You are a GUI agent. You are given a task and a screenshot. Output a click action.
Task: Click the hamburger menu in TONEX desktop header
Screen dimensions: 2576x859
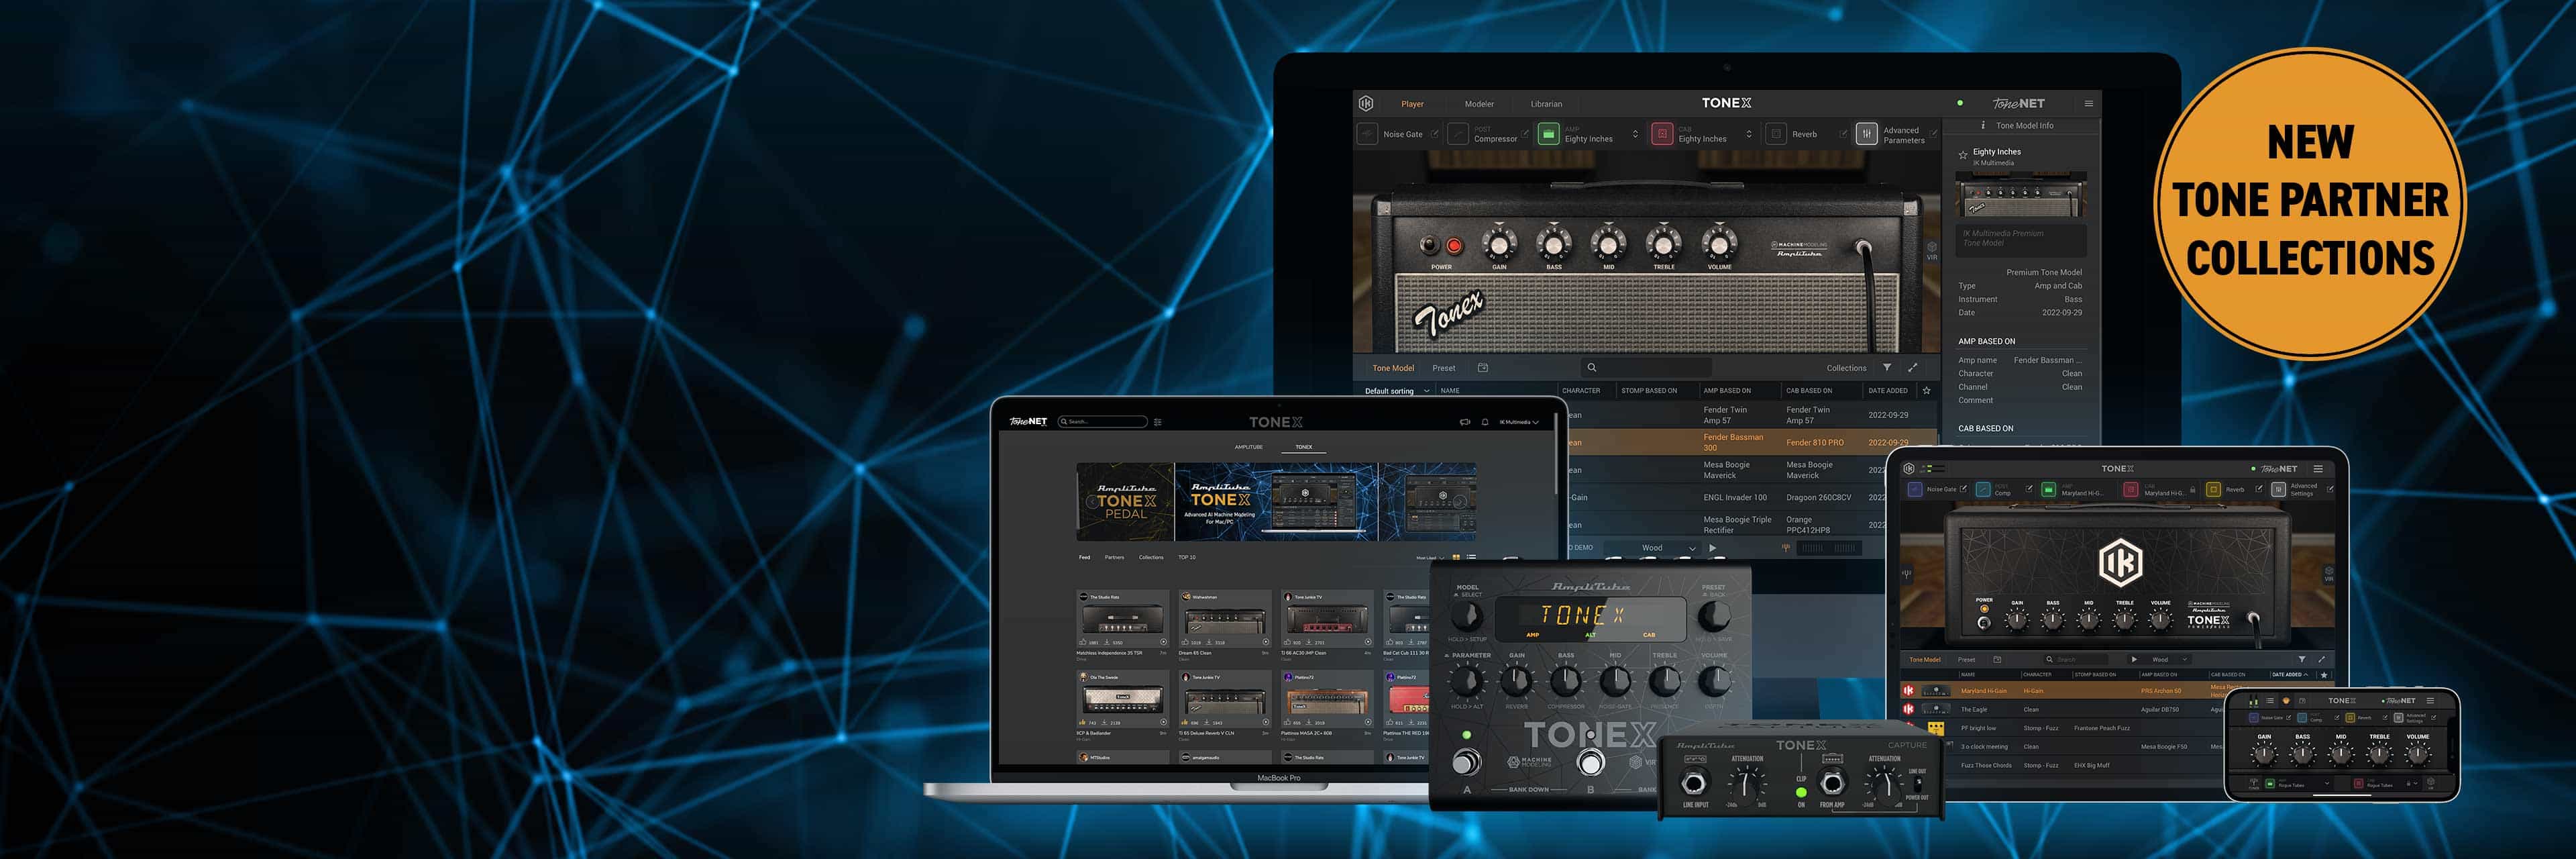pos(2088,103)
